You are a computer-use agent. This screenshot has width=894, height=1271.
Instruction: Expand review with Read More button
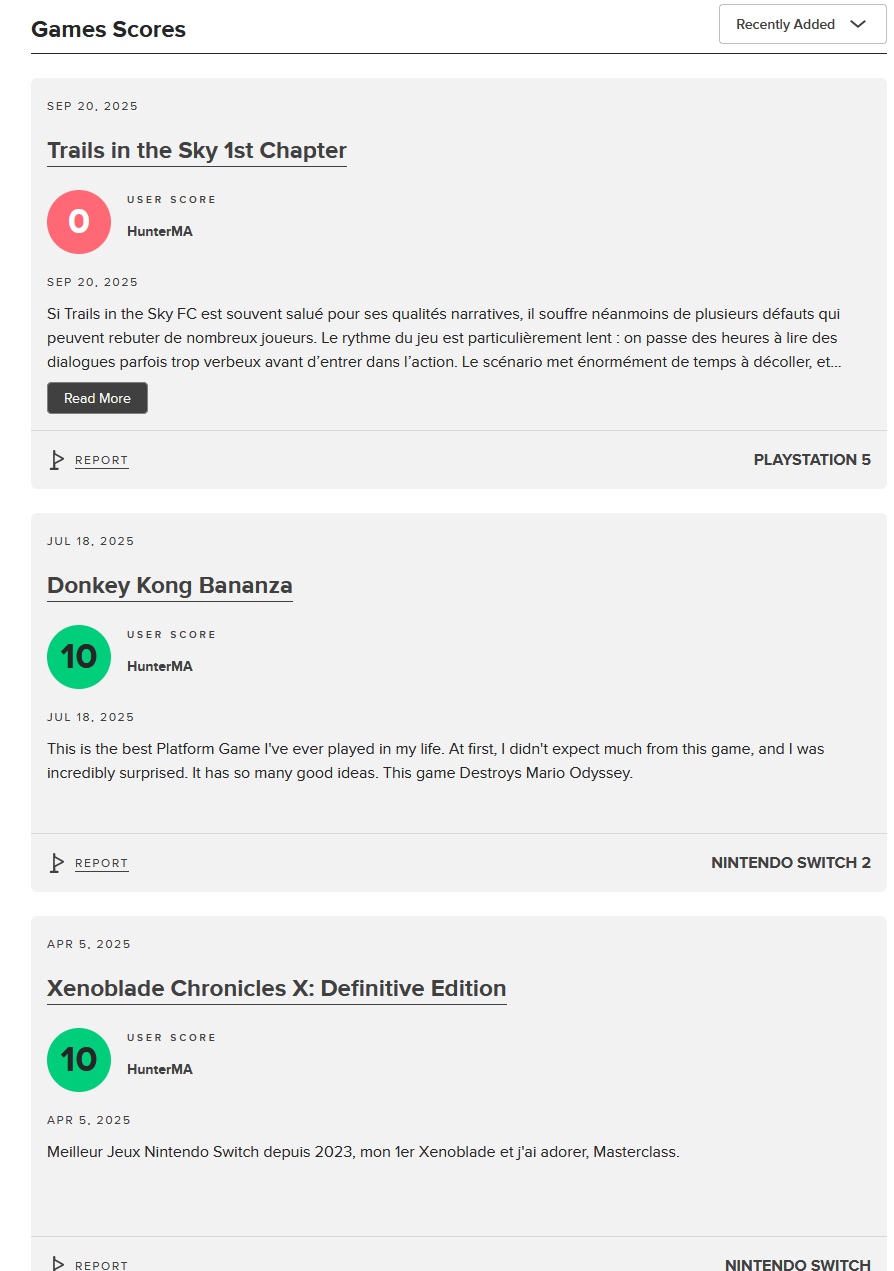click(x=97, y=398)
